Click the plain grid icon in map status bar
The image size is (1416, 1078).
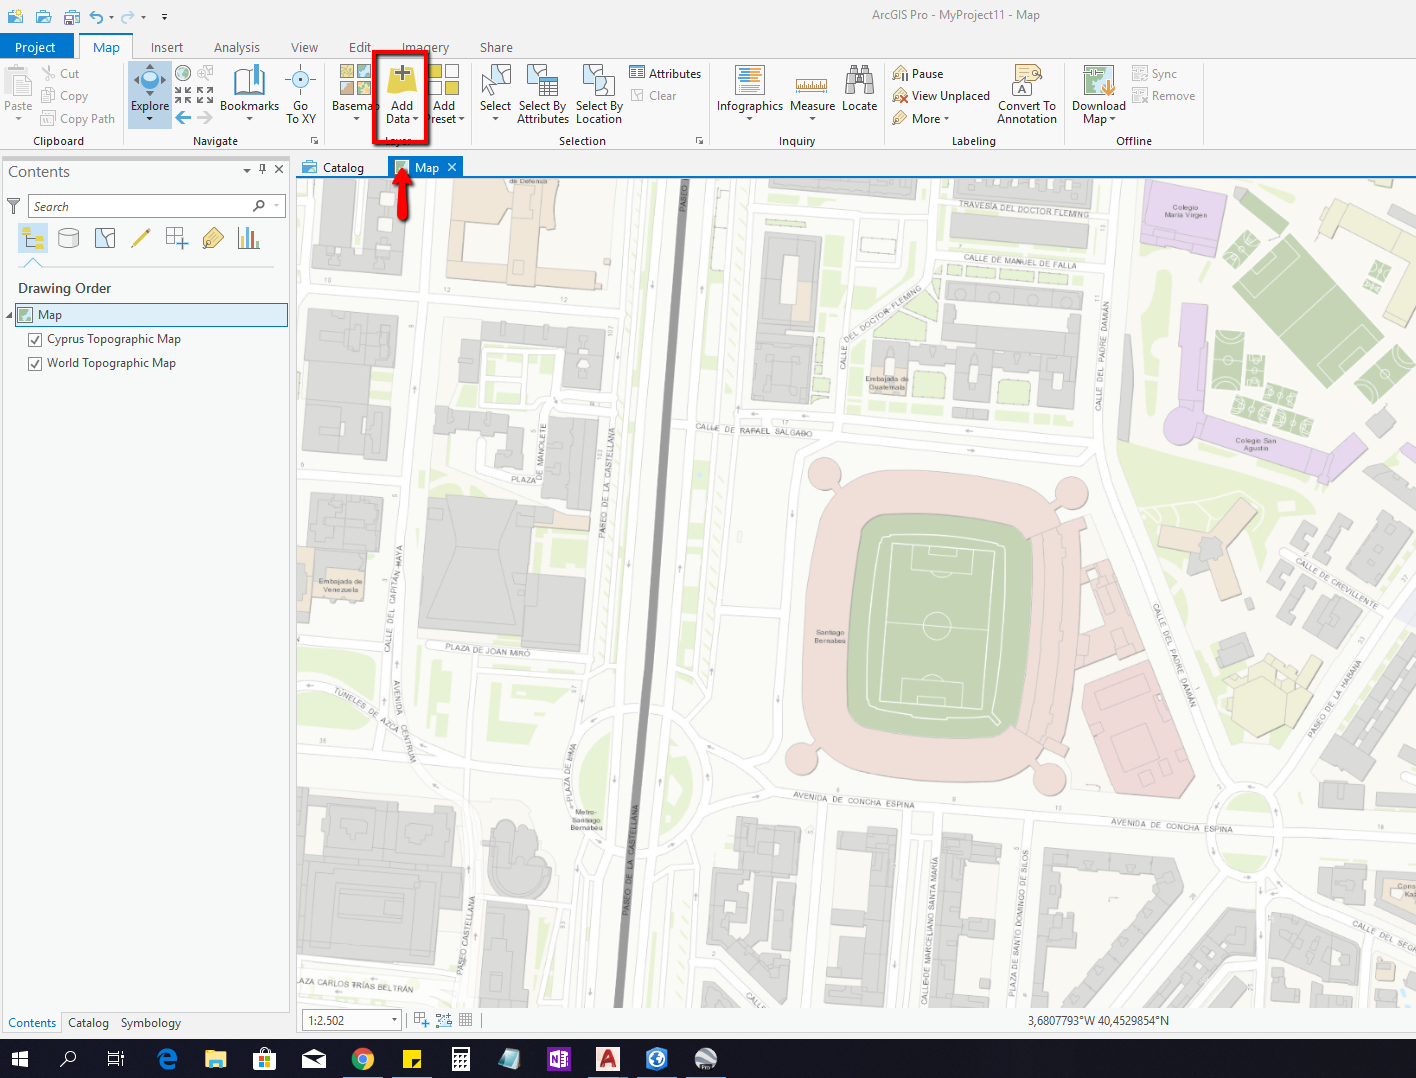pyautogui.click(x=465, y=1020)
